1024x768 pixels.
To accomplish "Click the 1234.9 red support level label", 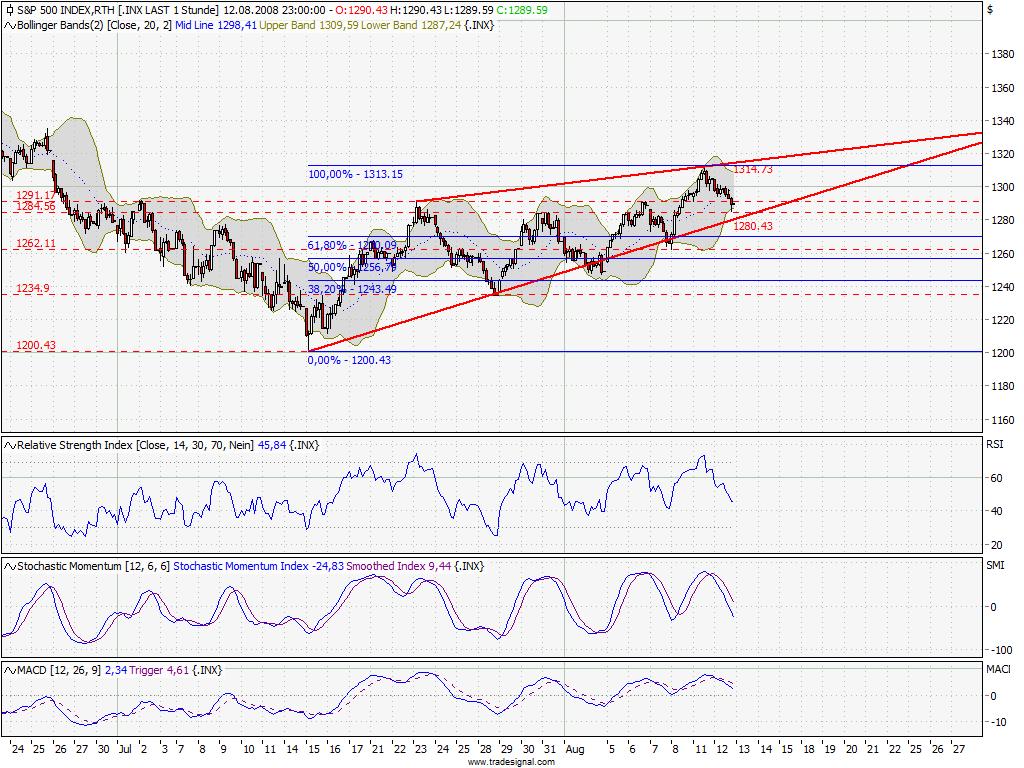I will pos(33,288).
